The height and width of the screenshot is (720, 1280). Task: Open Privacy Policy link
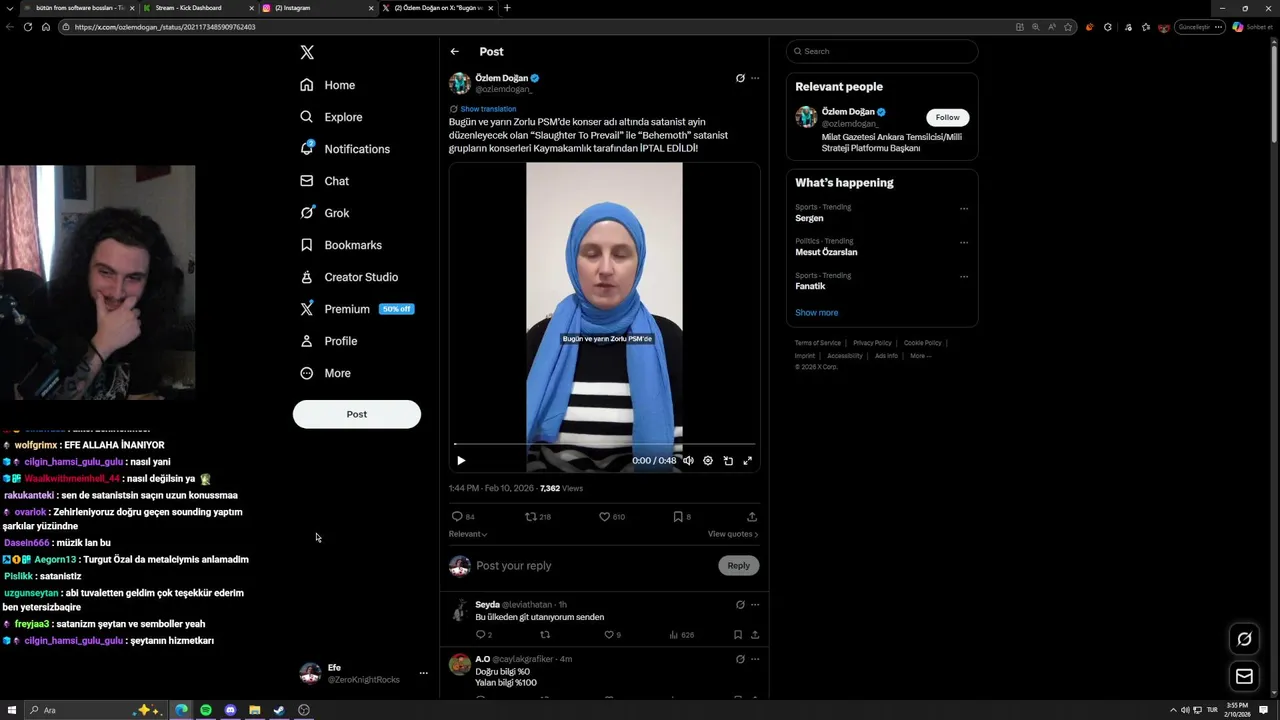pos(872,343)
